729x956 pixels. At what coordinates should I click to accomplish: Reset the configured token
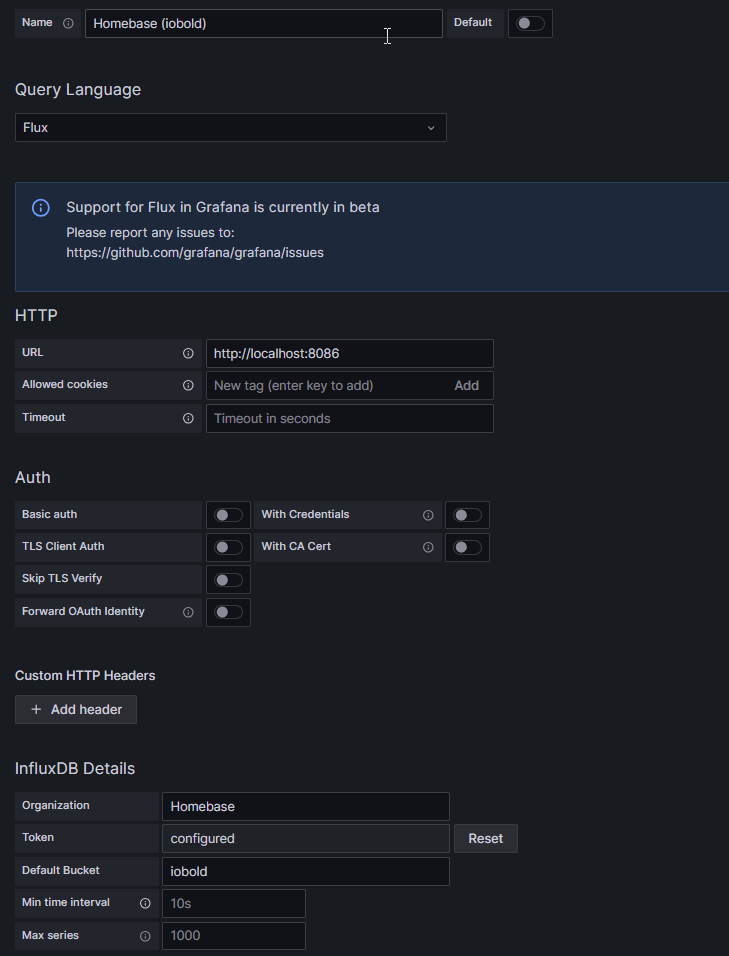coord(485,838)
